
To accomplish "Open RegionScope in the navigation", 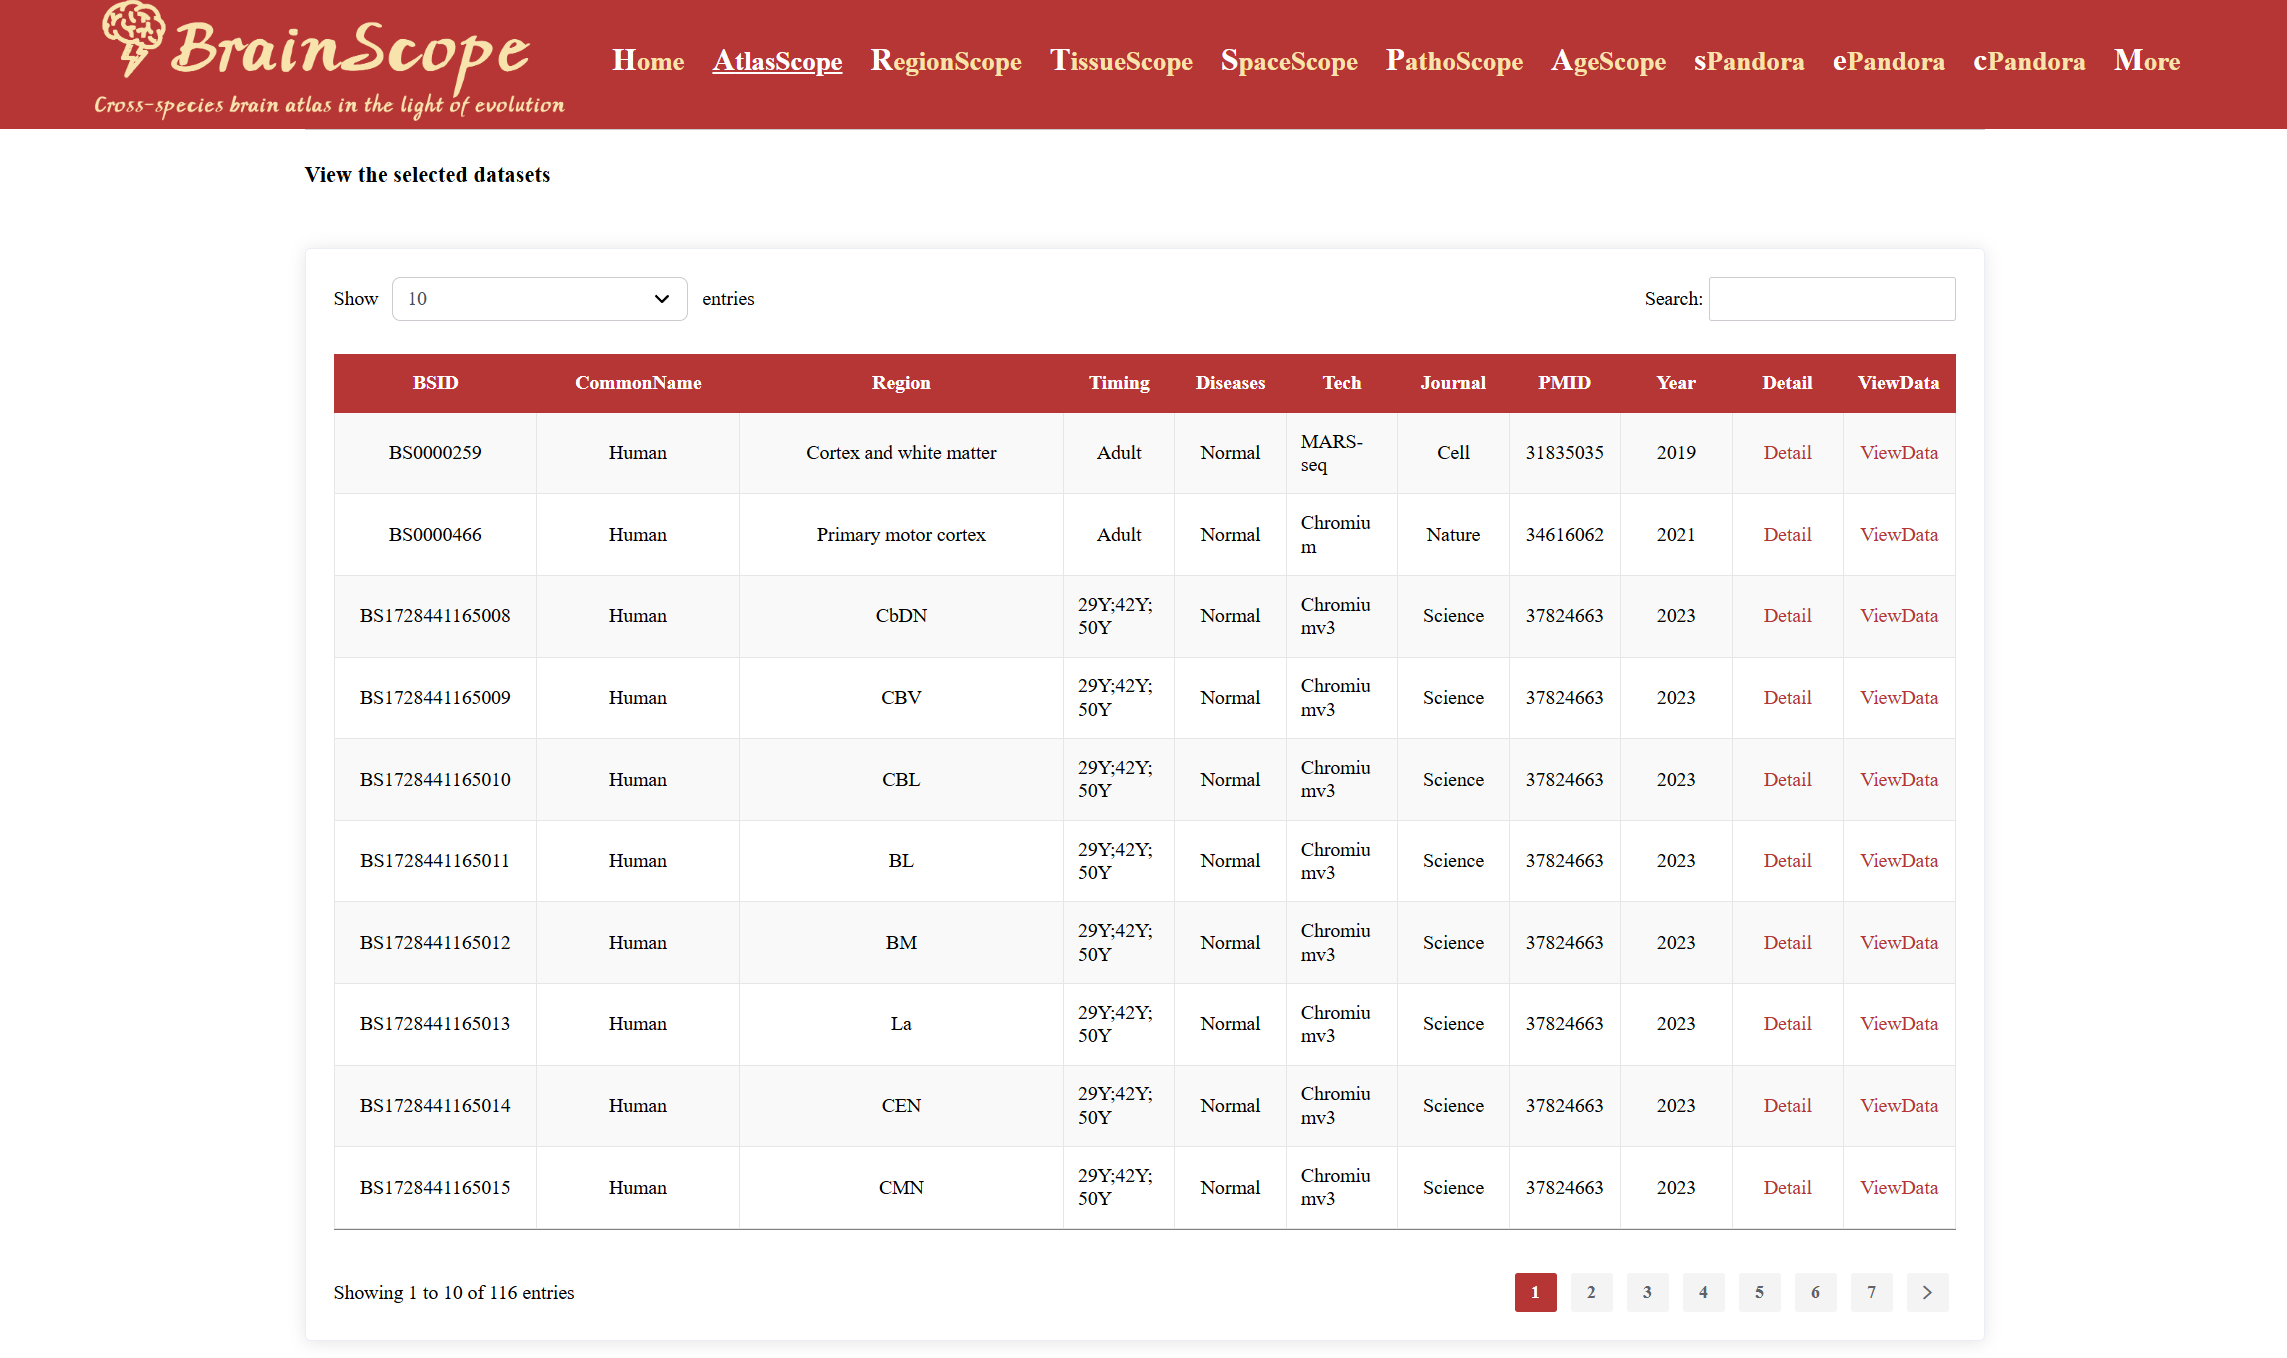I will pos(946,61).
